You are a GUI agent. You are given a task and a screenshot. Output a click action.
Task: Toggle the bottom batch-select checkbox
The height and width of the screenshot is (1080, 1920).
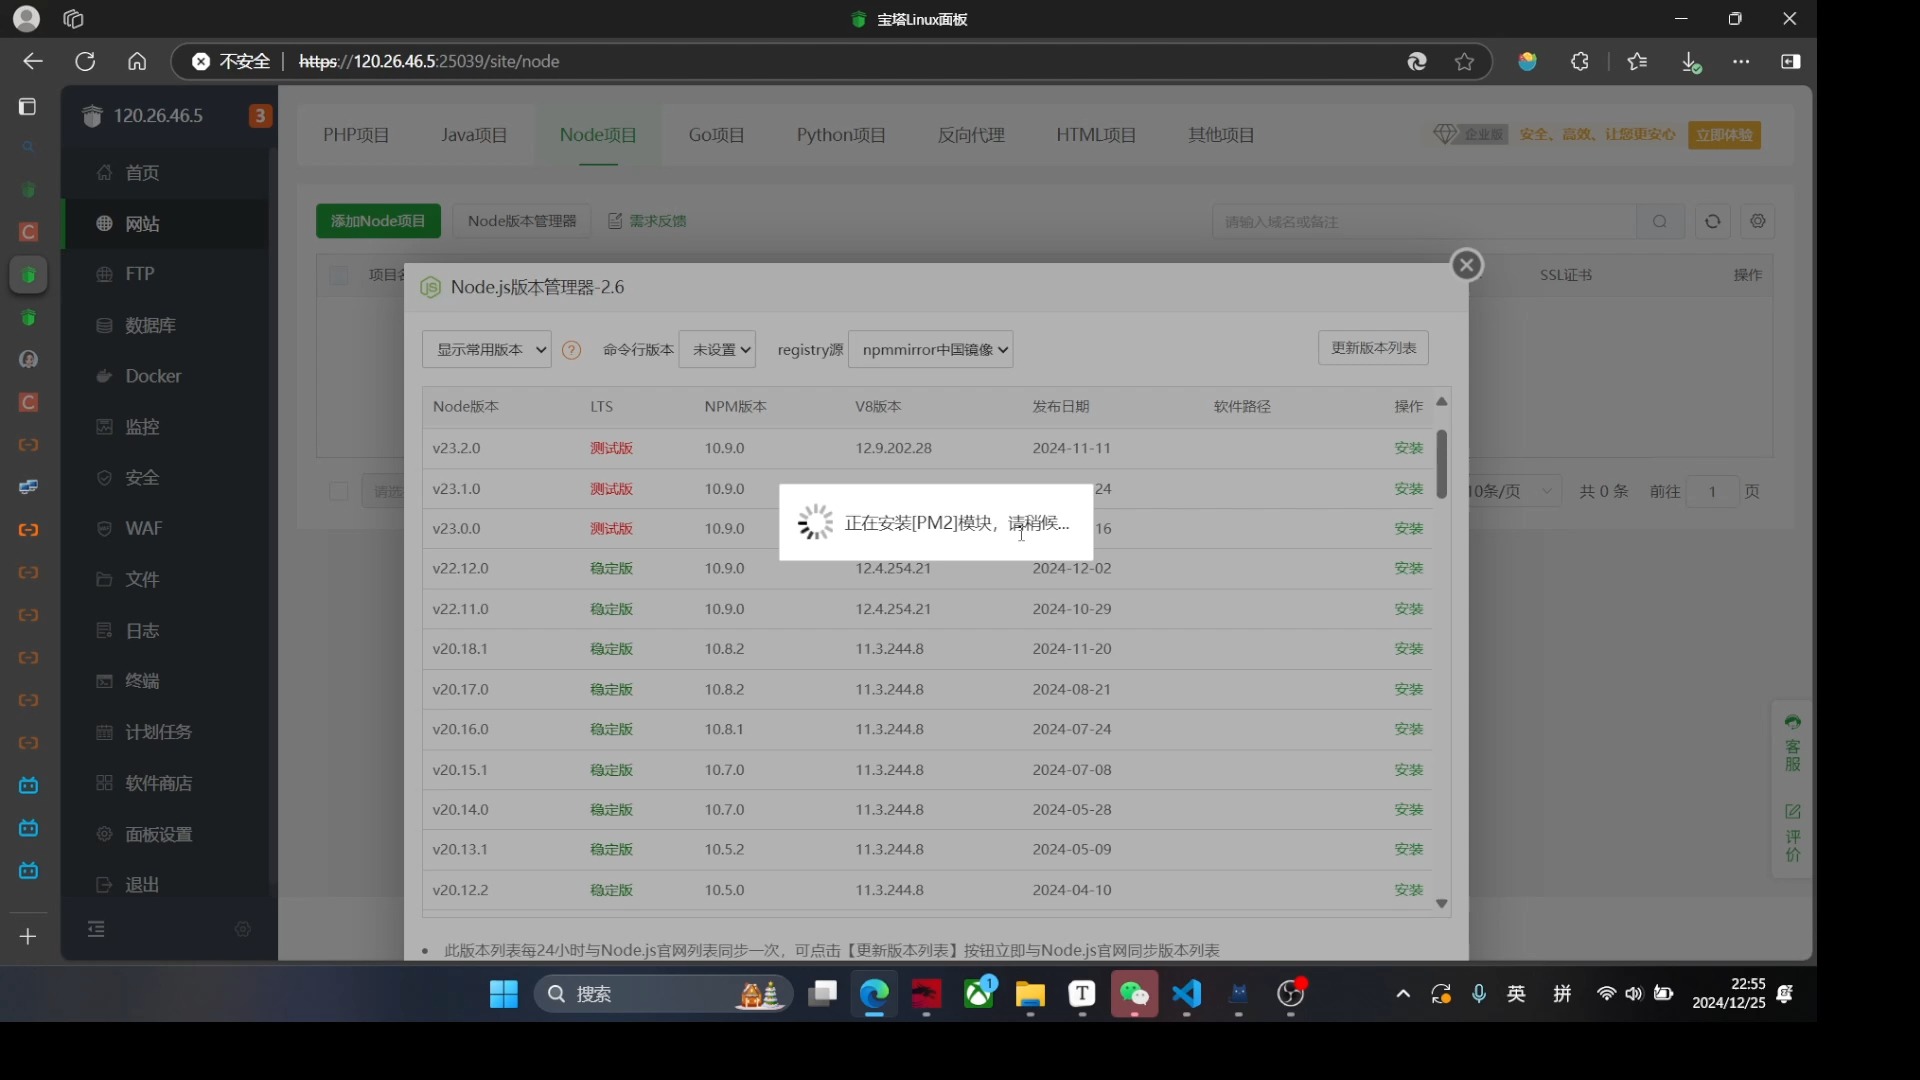pyautogui.click(x=339, y=491)
